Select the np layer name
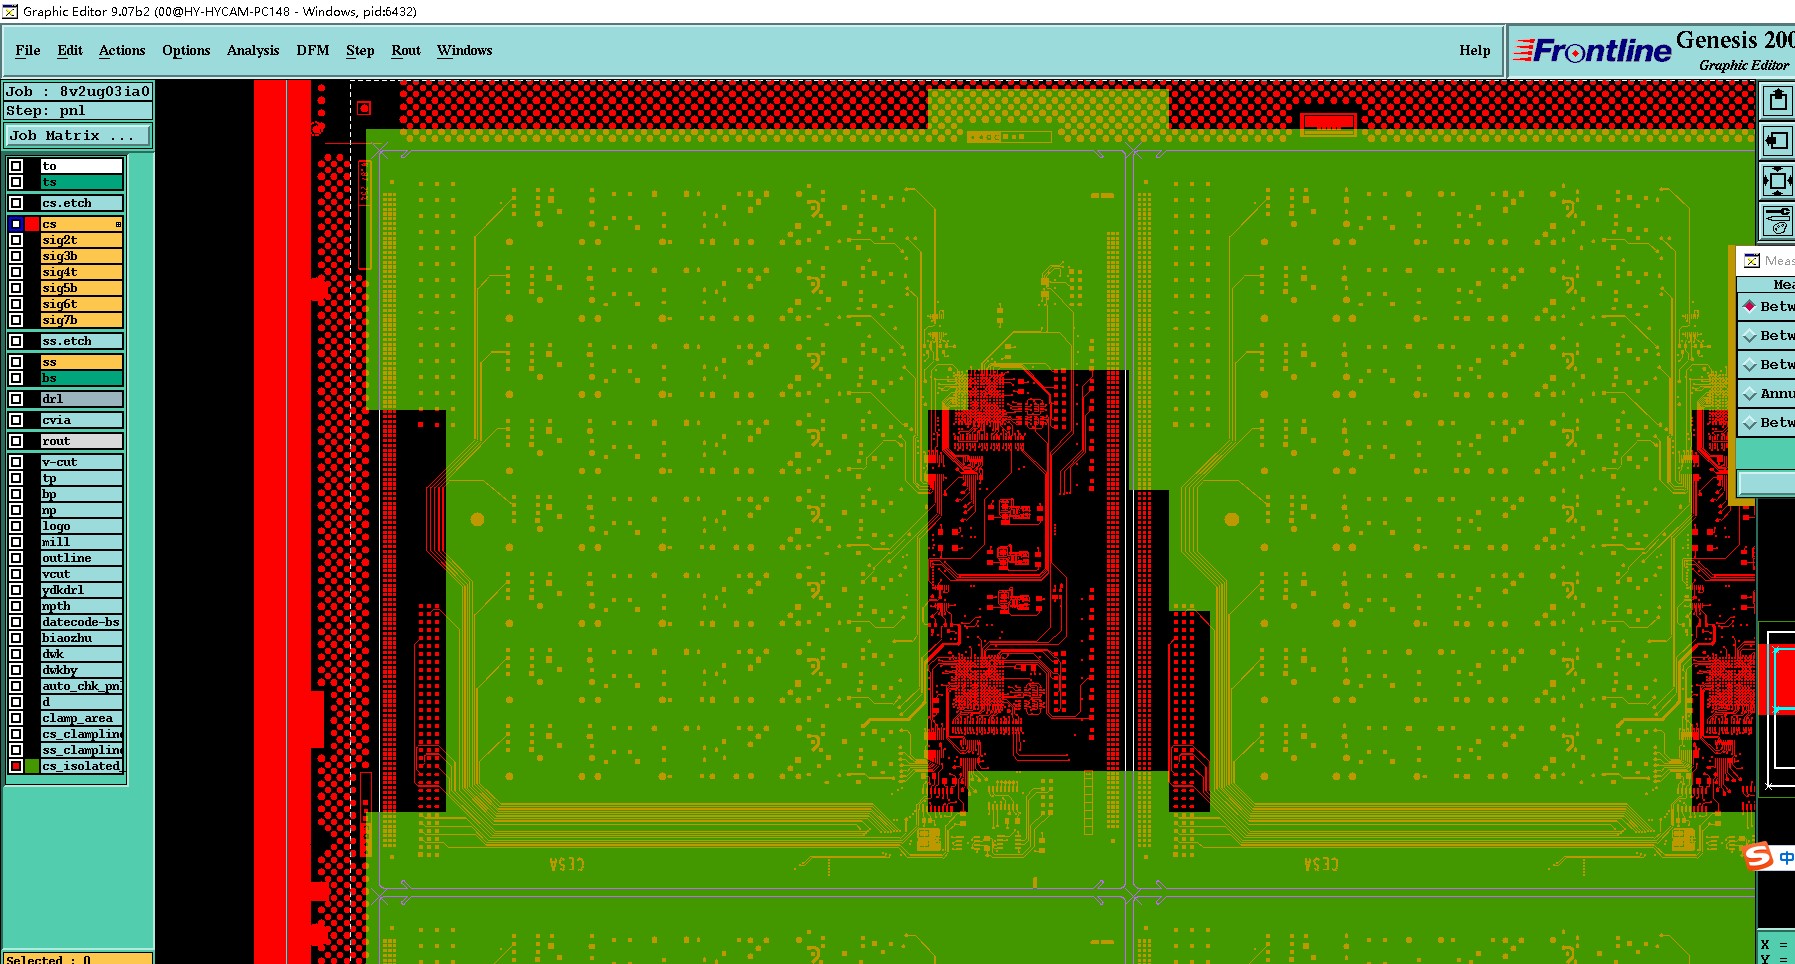 coord(81,510)
